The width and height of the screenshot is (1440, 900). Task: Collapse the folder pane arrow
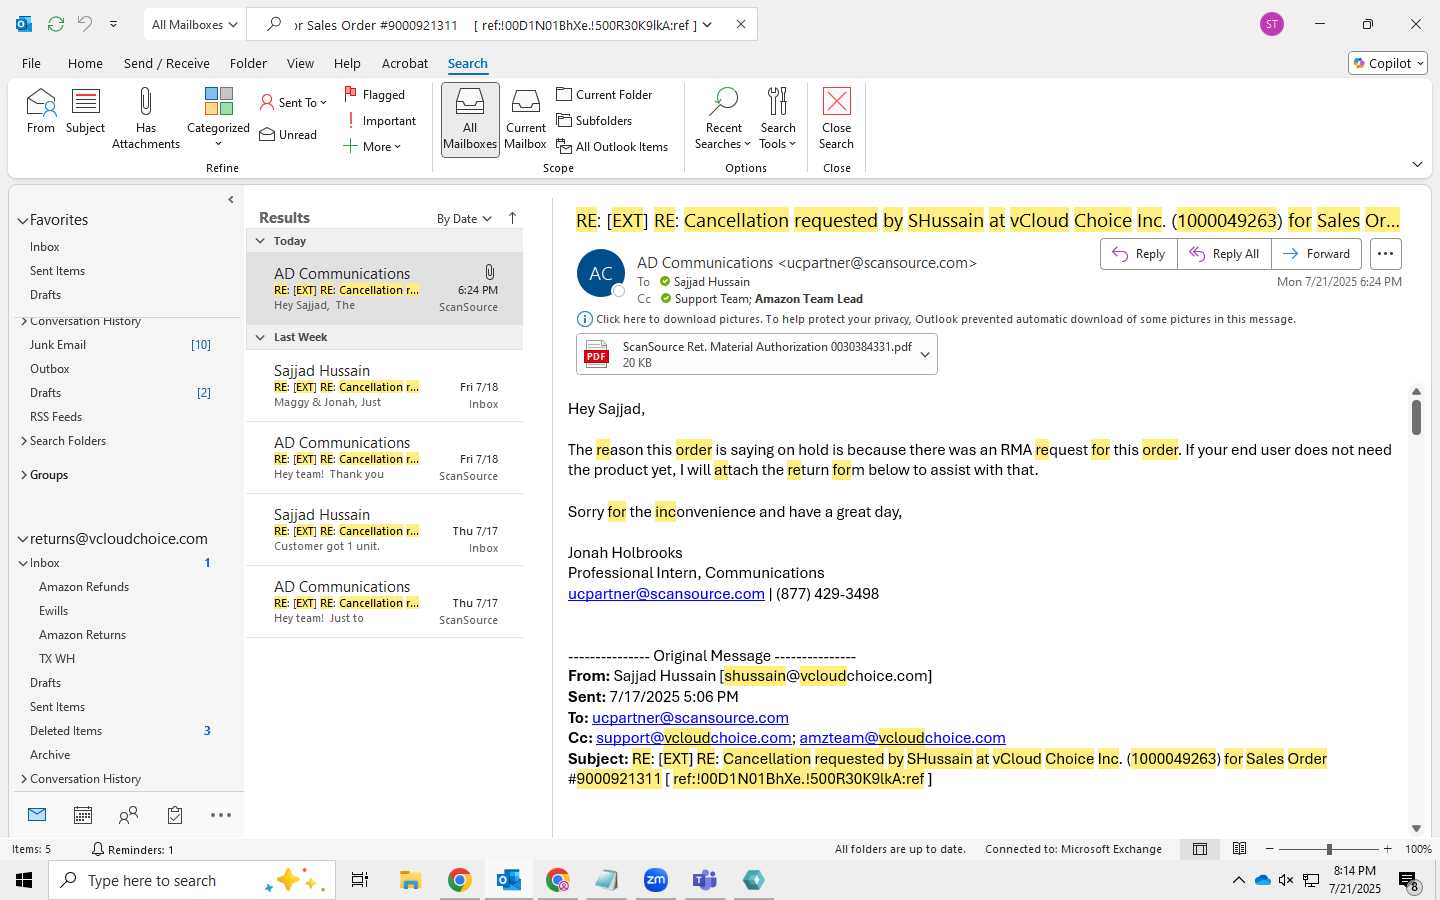click(x=231, y=199)
